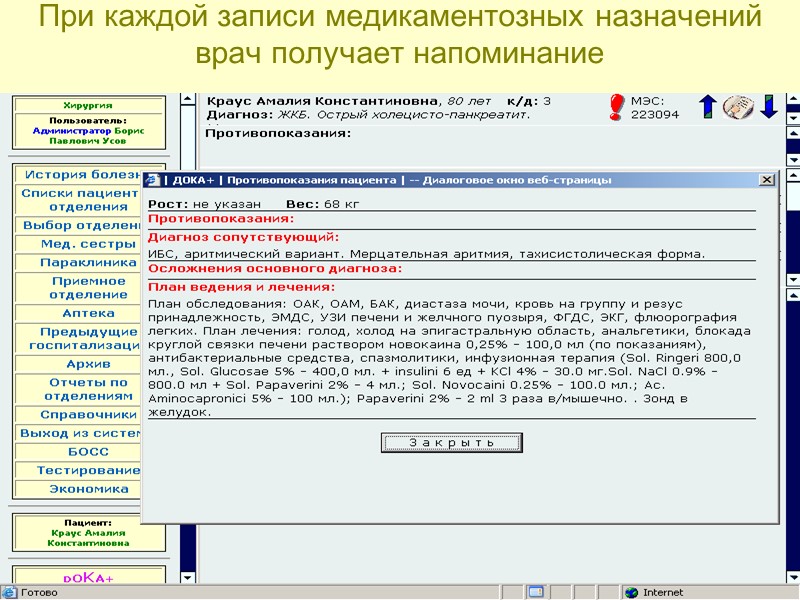
Task: Click the Диагноз сопутствующий heading
Action: tap(243, 237)
